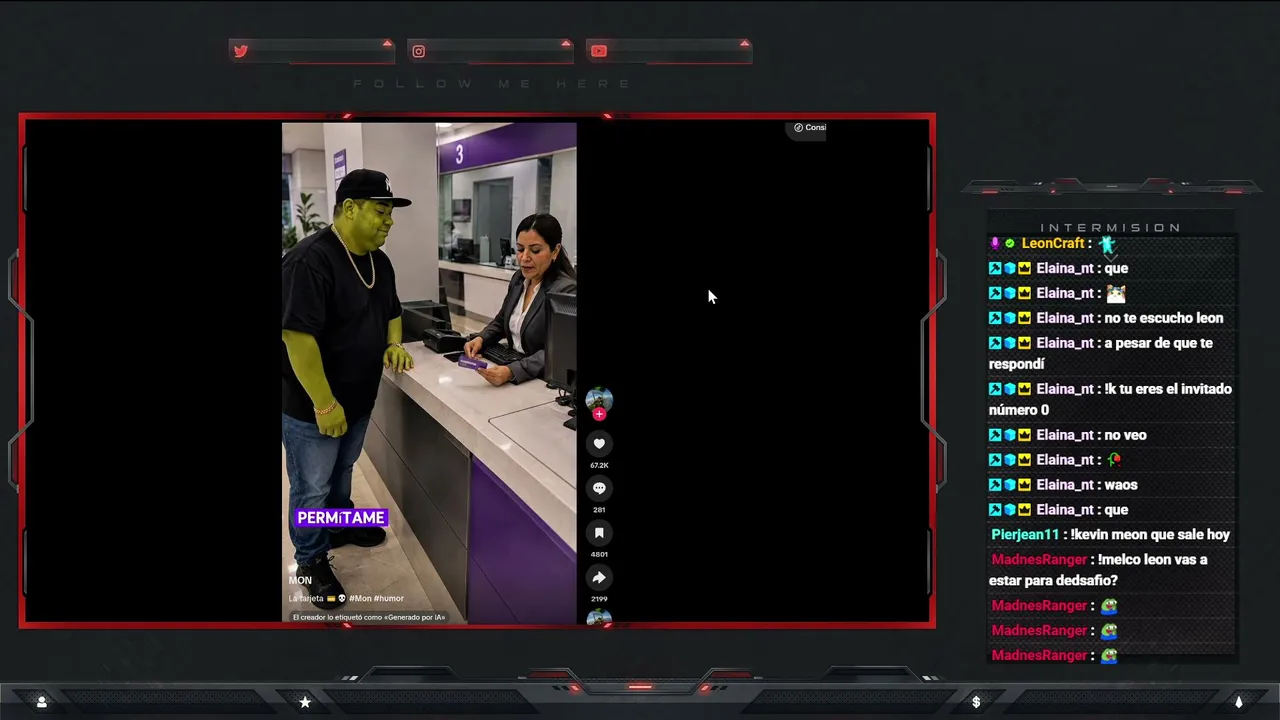Like the TikTok video with the heart icon
This screenshot has width=1280, height=720.
[x=599, y=444]
